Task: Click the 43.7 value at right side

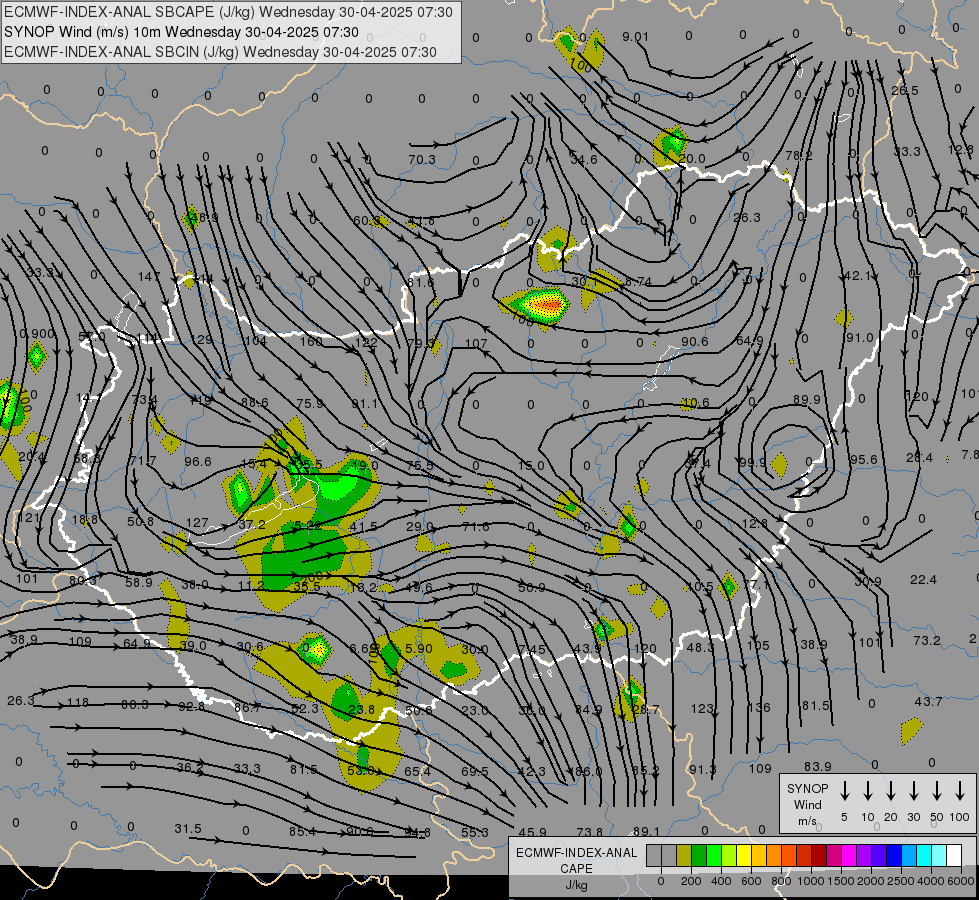Action: 928,702
